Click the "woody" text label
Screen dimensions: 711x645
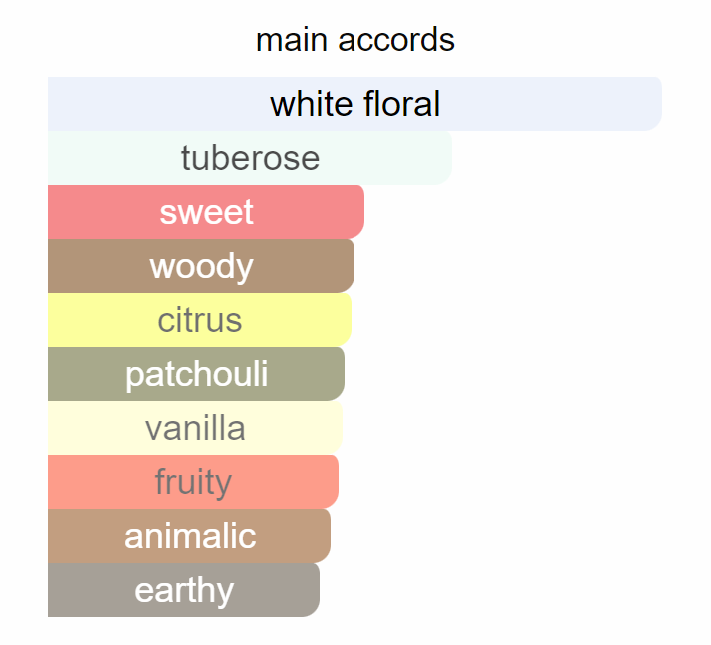pos(201,266)
